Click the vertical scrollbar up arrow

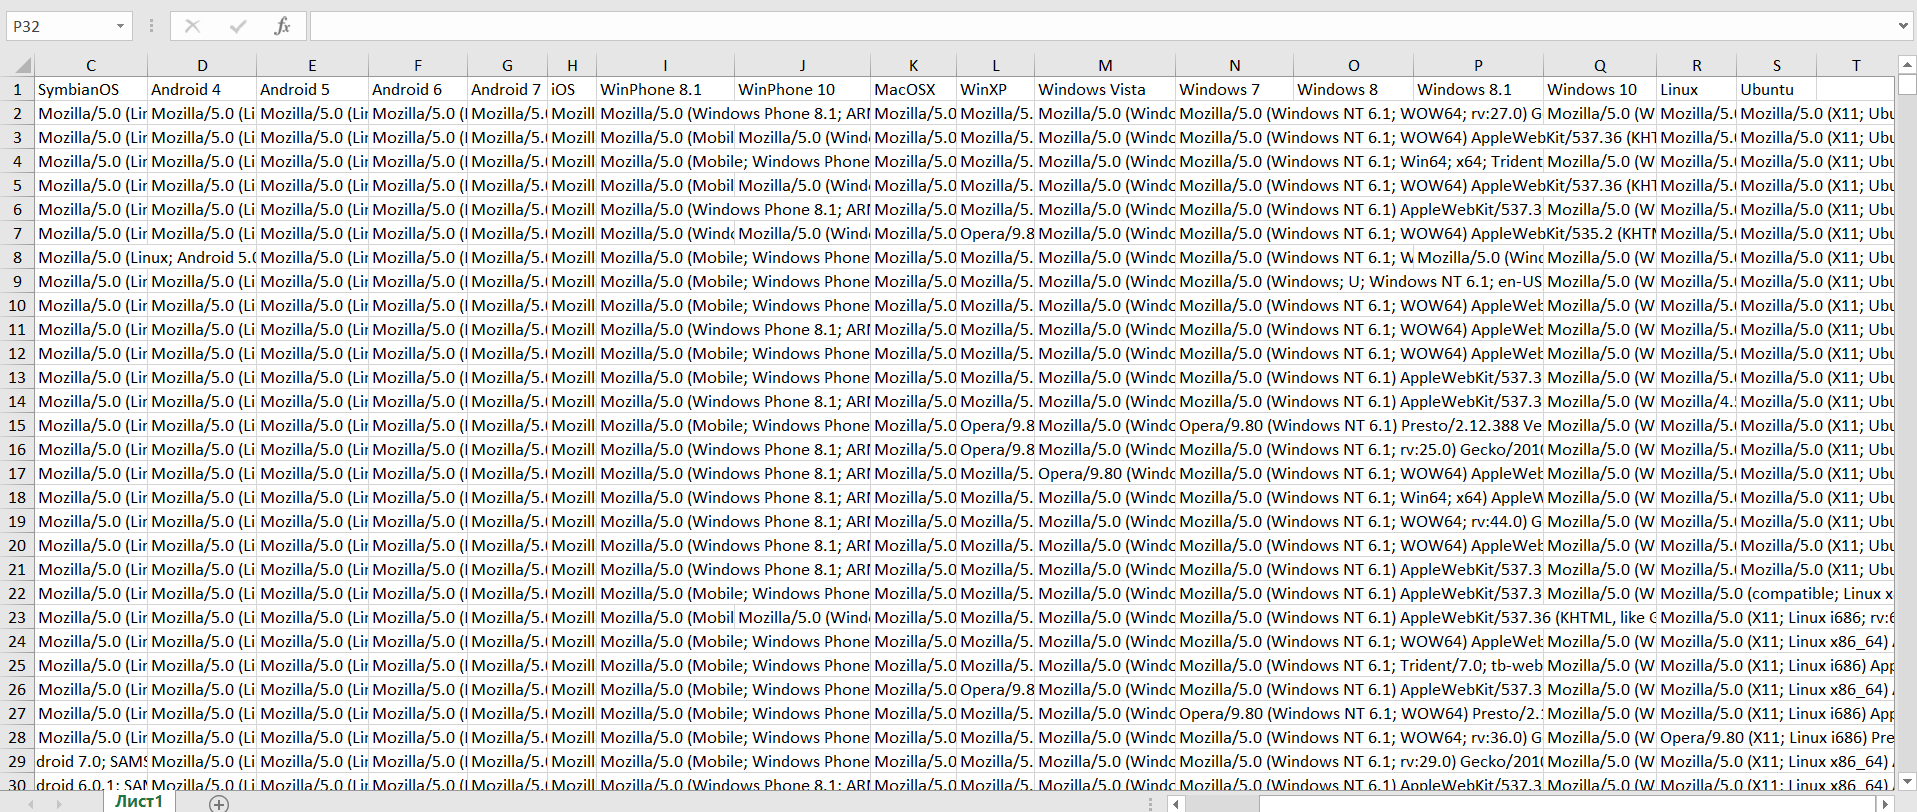(x=1907, y=65)
